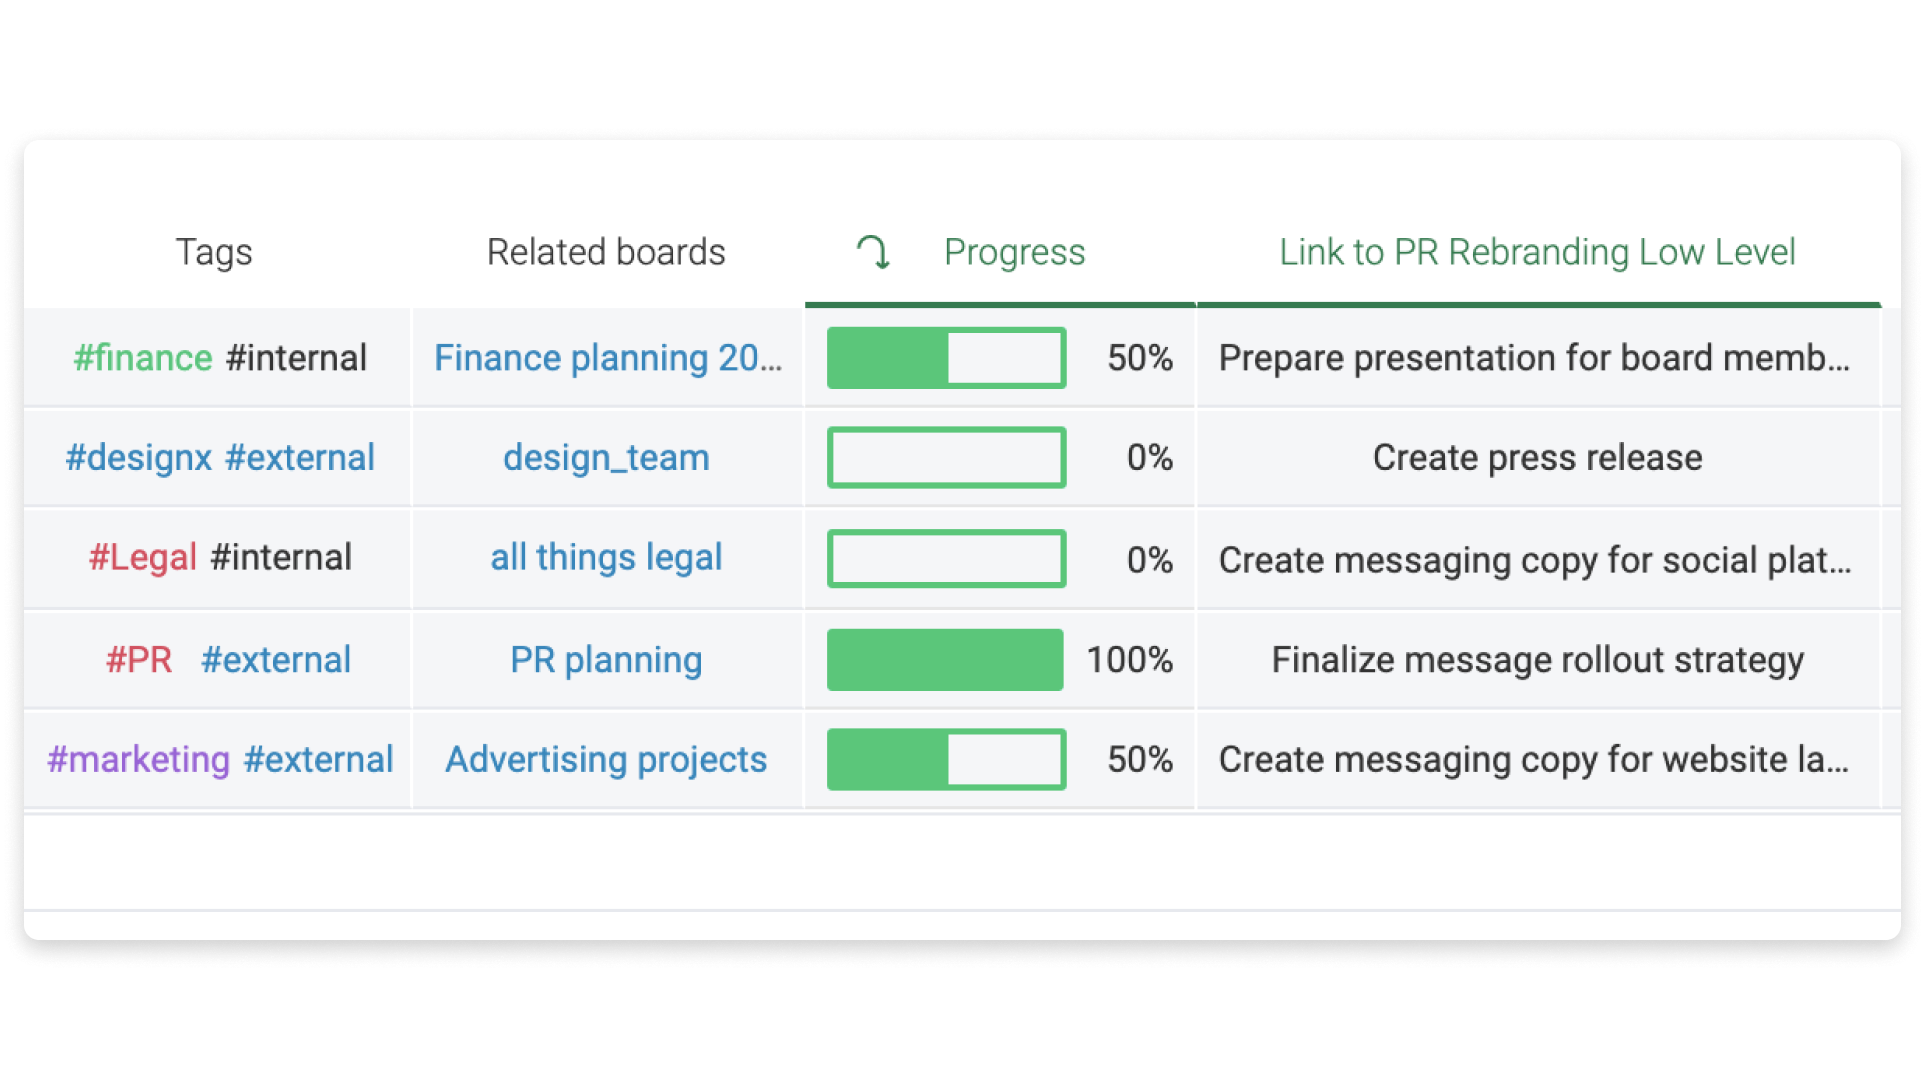Click the empty progress bar in design_team row

946,458
